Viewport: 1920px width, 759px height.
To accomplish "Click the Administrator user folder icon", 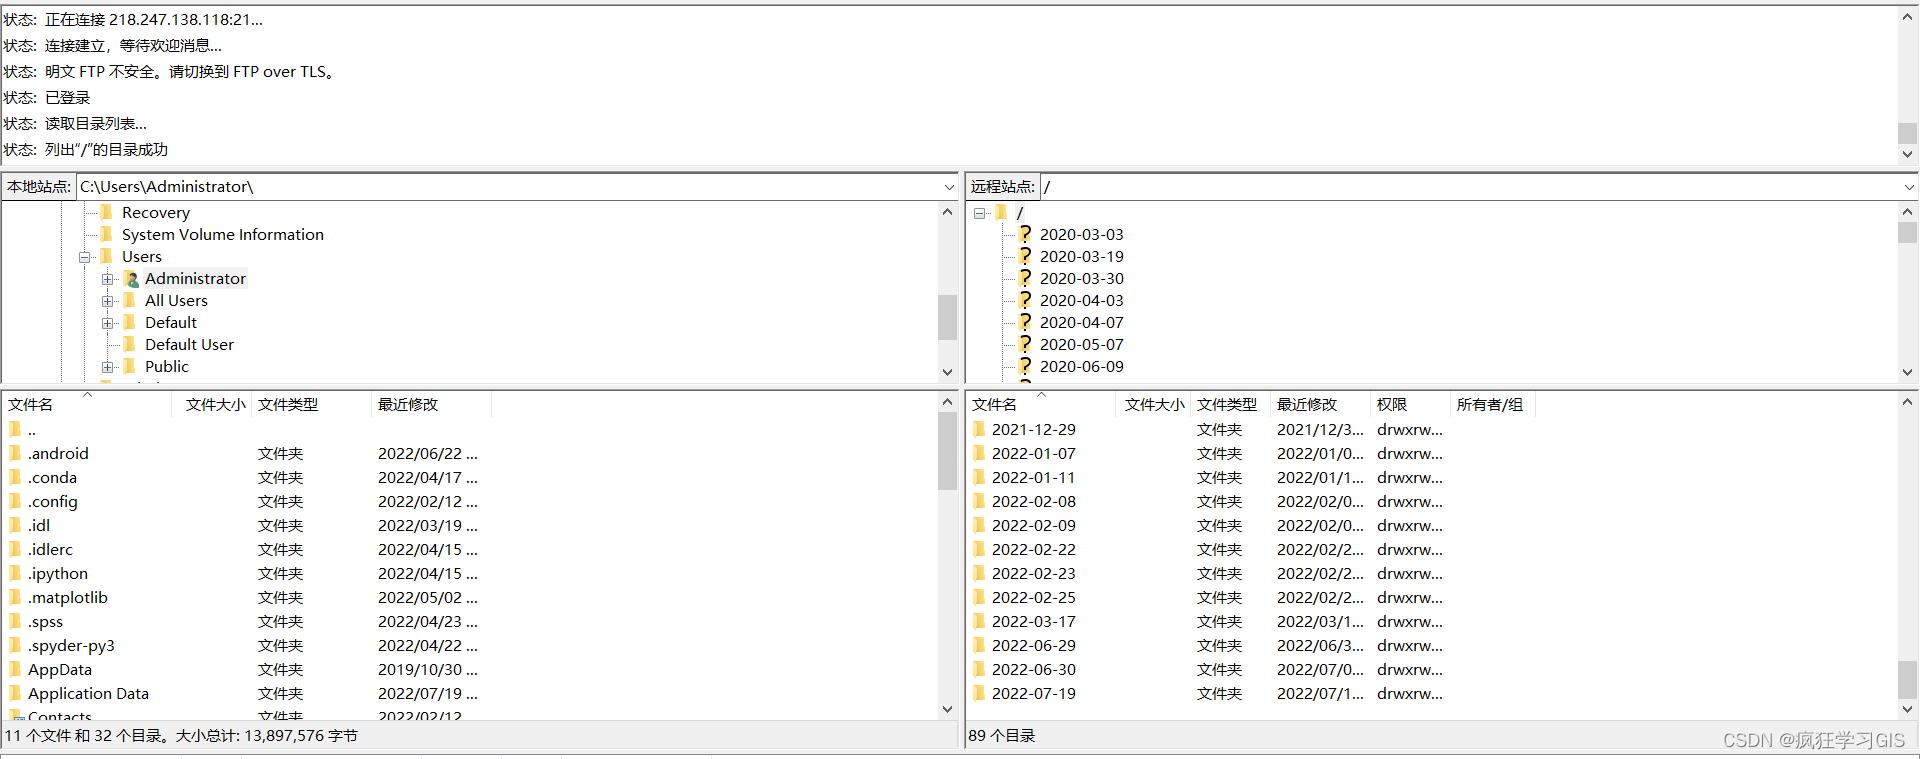I will (x=131, y=279).
